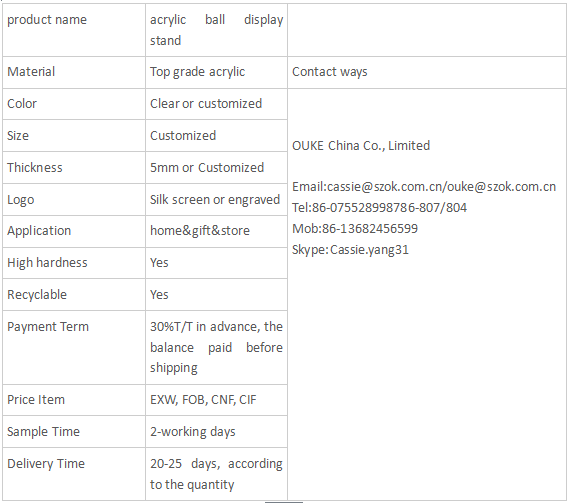
Task: Click the 'product name' label cell
Action: coord(74,30)
